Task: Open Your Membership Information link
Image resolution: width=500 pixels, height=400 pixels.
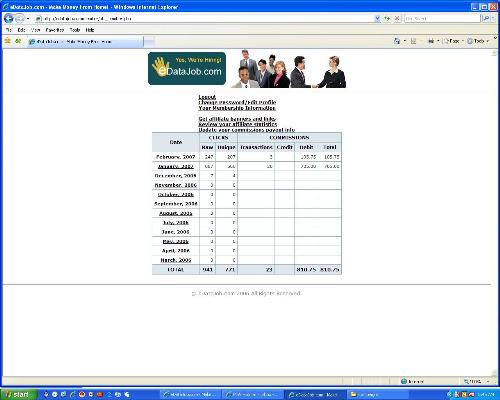Action: tap(237, 108)
